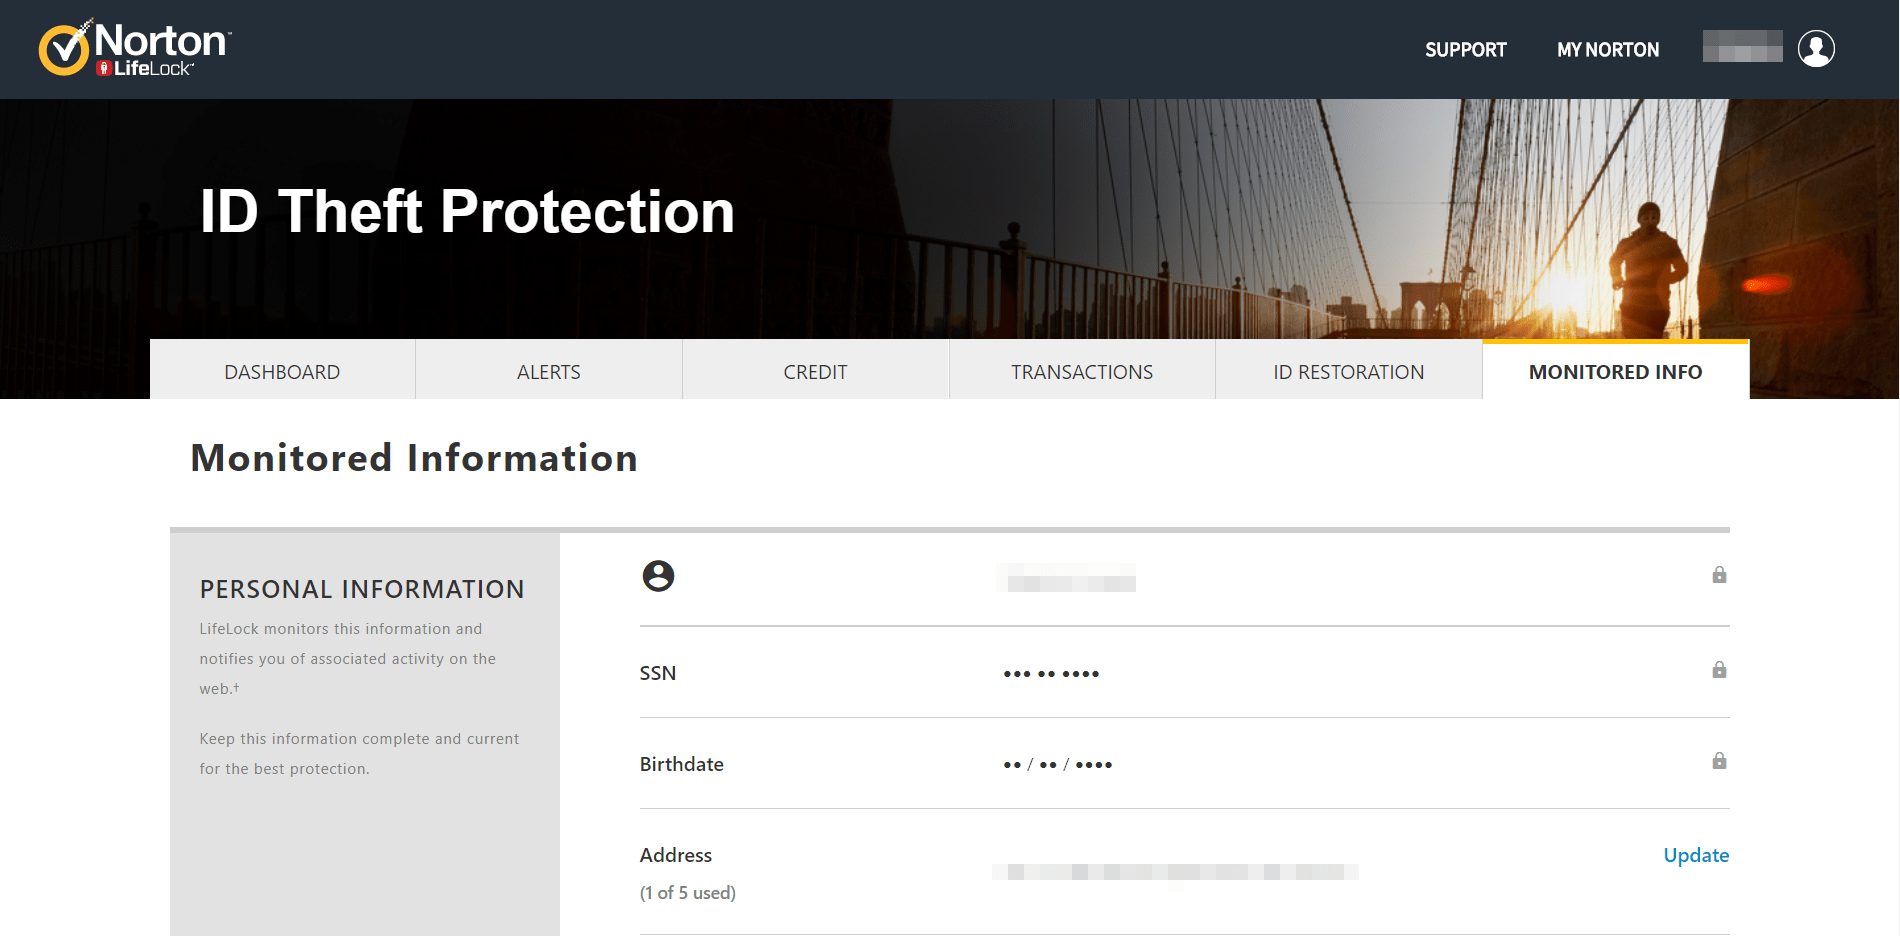Go to MY NORTON
Screen dimensions: 1900x936
1608,50
